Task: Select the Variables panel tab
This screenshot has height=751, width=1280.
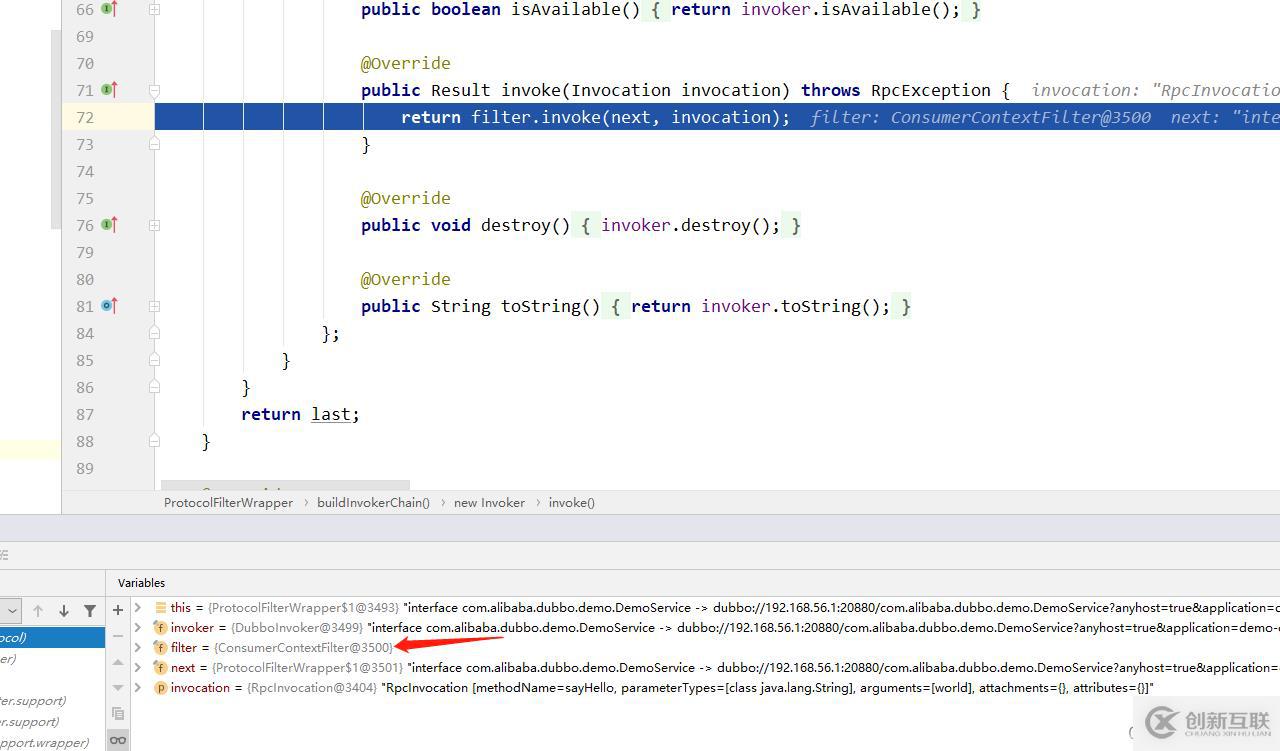Action: 141,583
